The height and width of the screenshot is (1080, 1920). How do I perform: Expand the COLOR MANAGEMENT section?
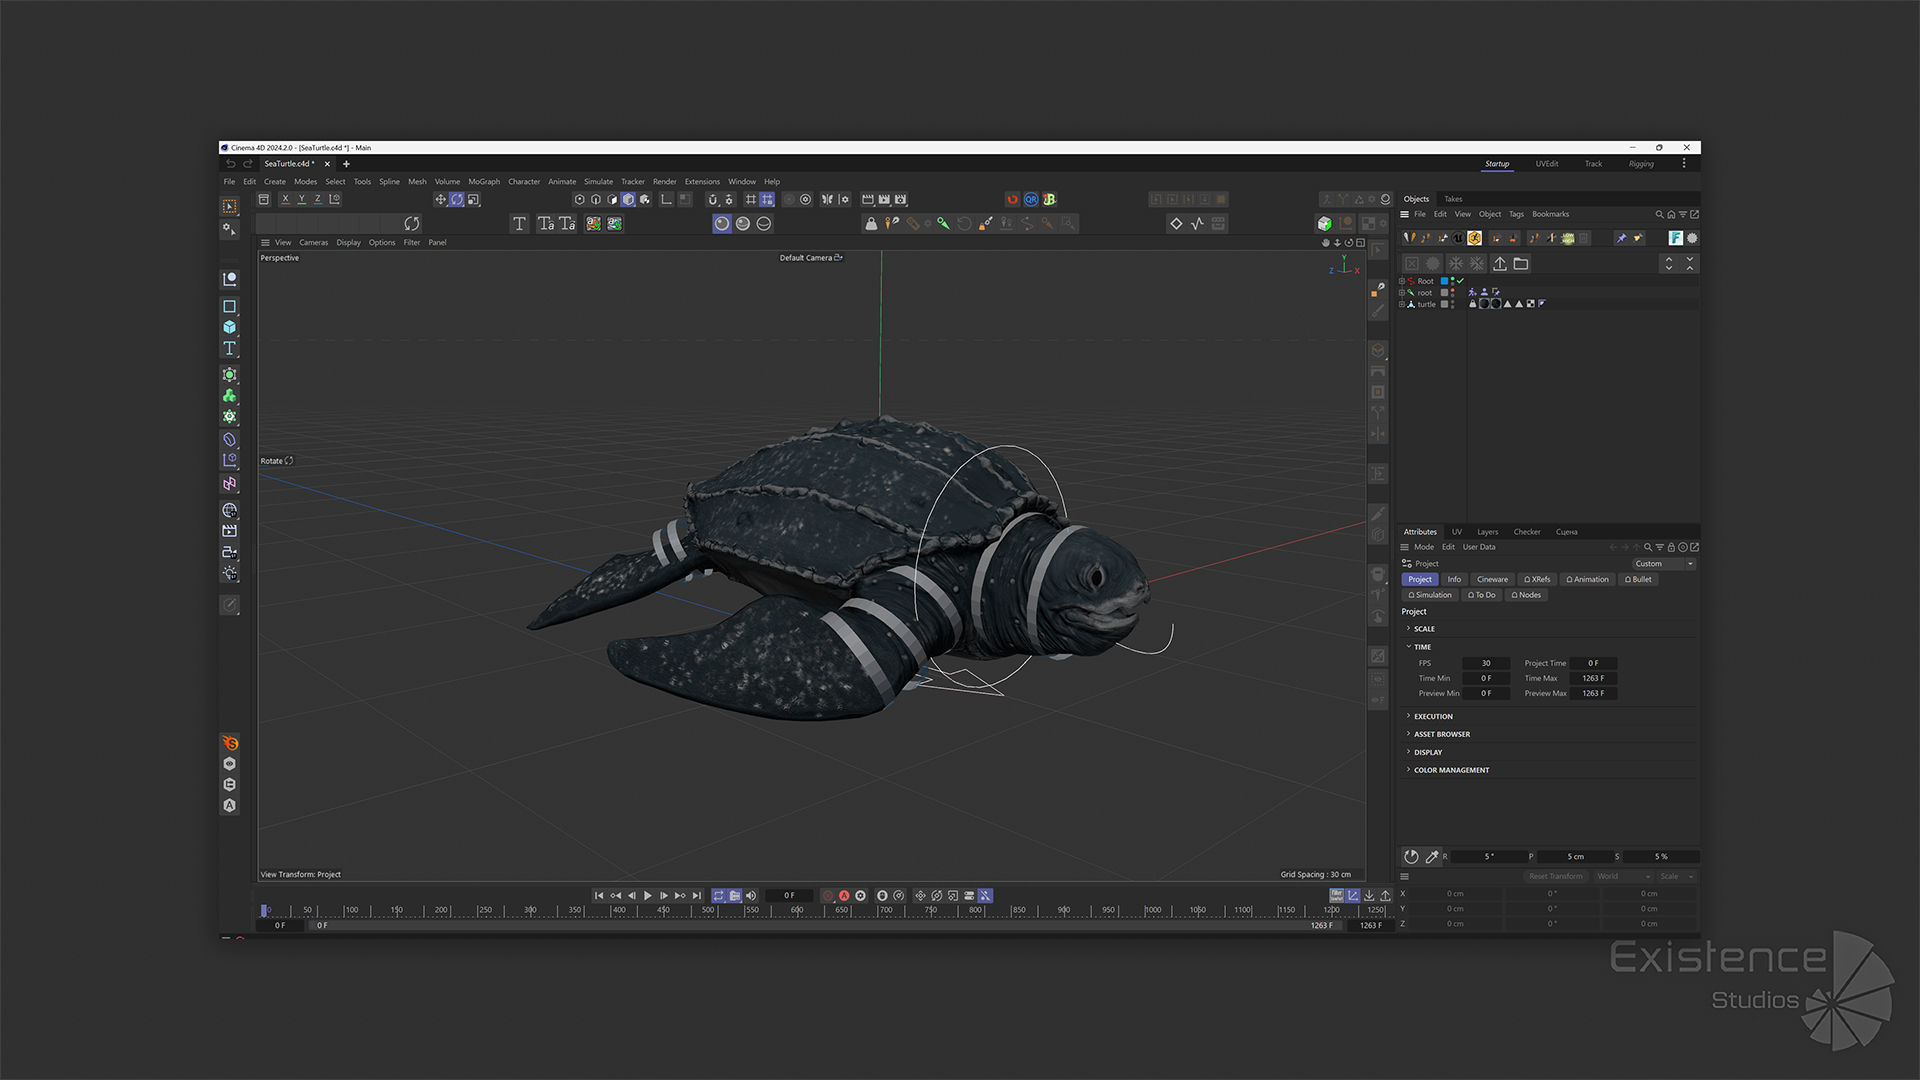[x=1451, y=770]
